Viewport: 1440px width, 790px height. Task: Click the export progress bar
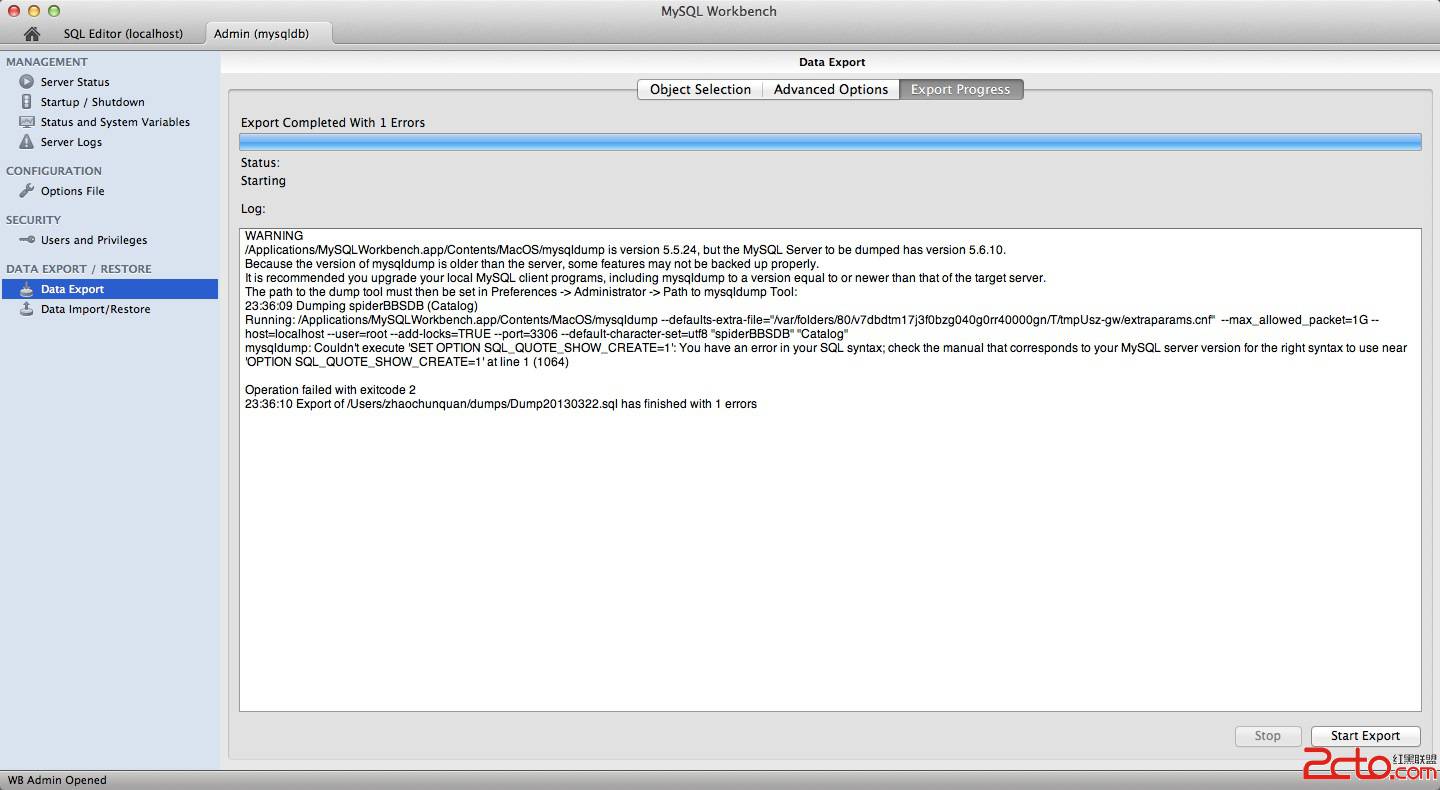point(830,142)
